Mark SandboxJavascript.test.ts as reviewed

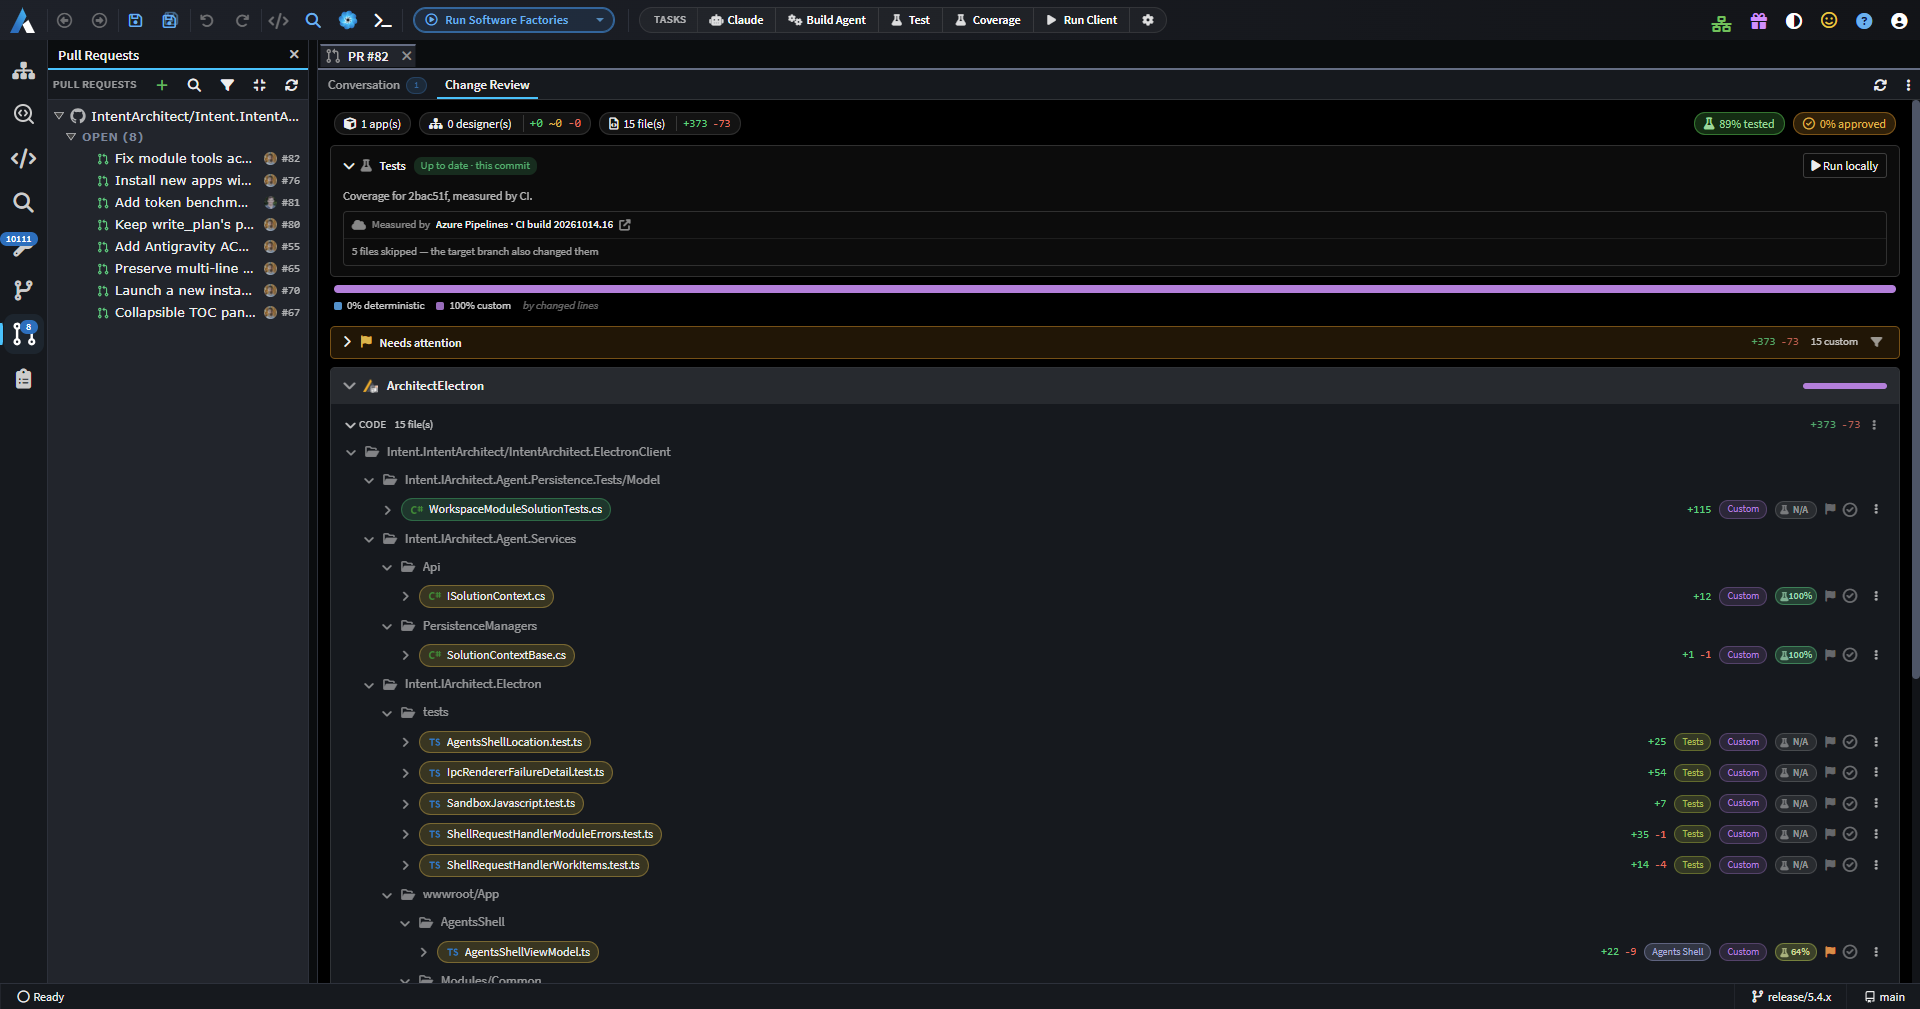(x=1850, y=804)
